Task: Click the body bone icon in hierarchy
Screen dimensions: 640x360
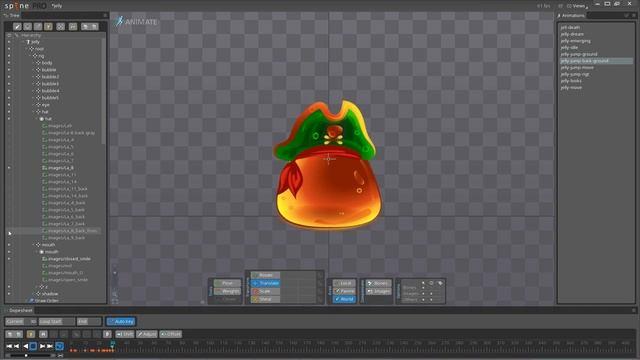Action: click(38, 63)
